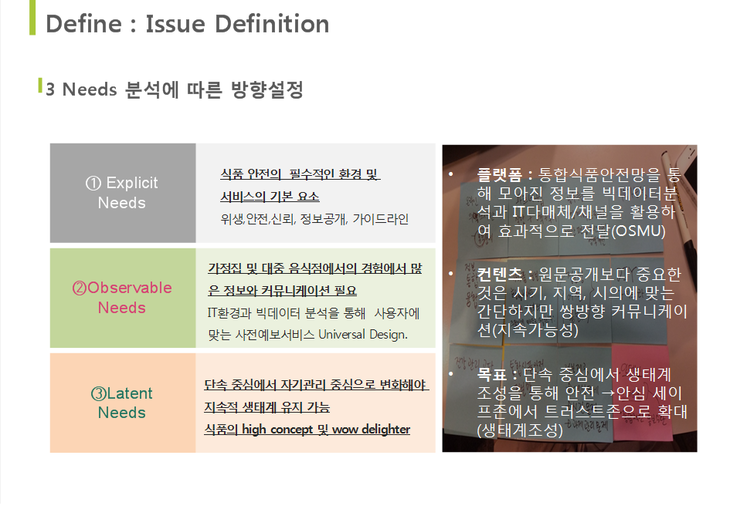The width and height of the screenshot is (740, 516).
Task: Click the 'Define : Issue Definition' slide title
Action: [x=187, y=24]
